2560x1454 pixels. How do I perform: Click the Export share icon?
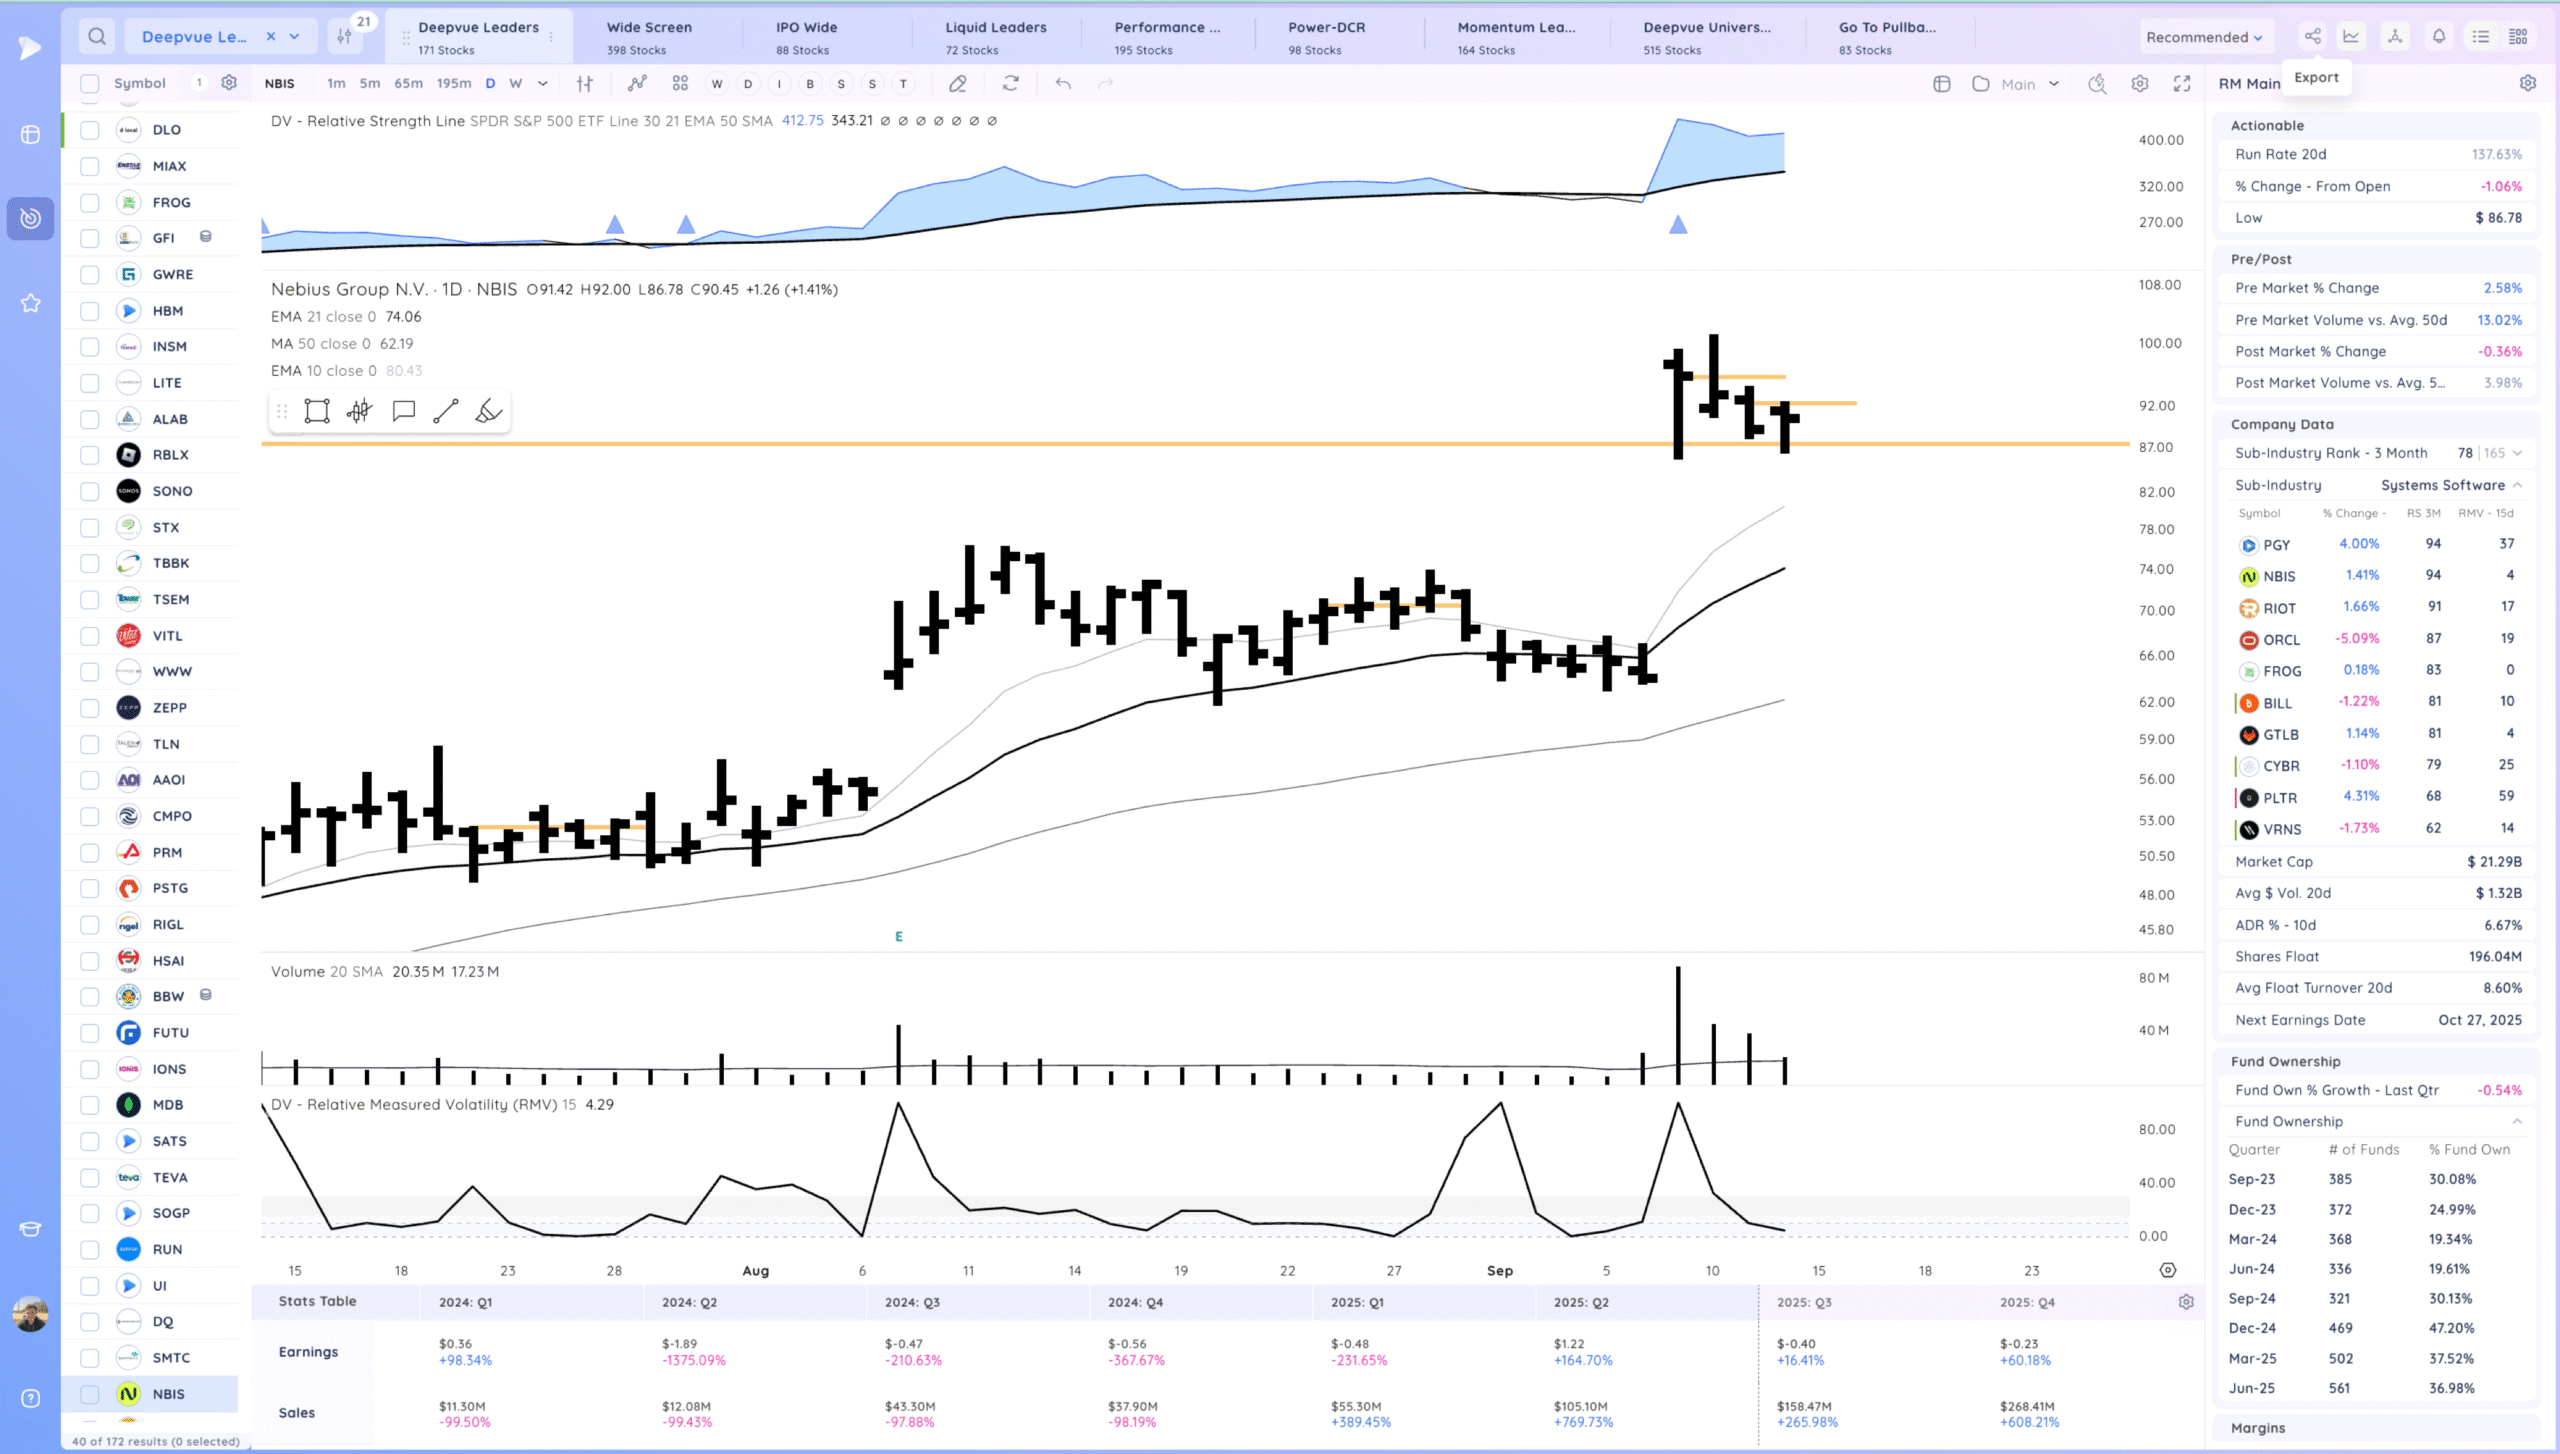click(x=2313, y=37)
